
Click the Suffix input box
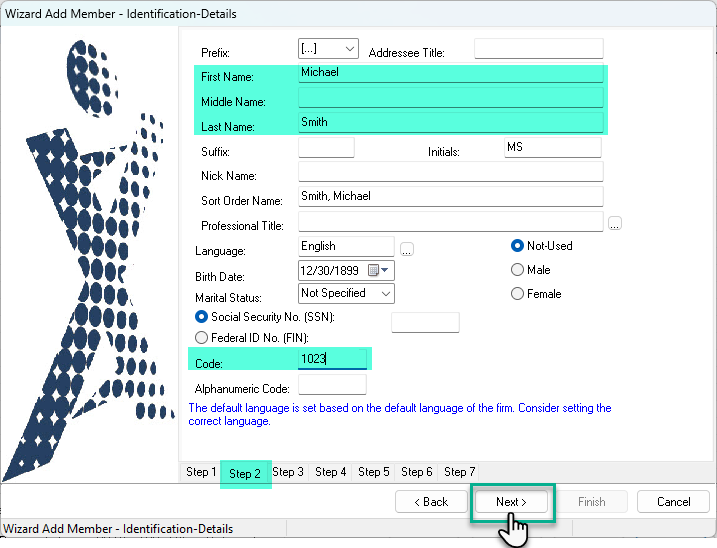click(x=326, y=148)
